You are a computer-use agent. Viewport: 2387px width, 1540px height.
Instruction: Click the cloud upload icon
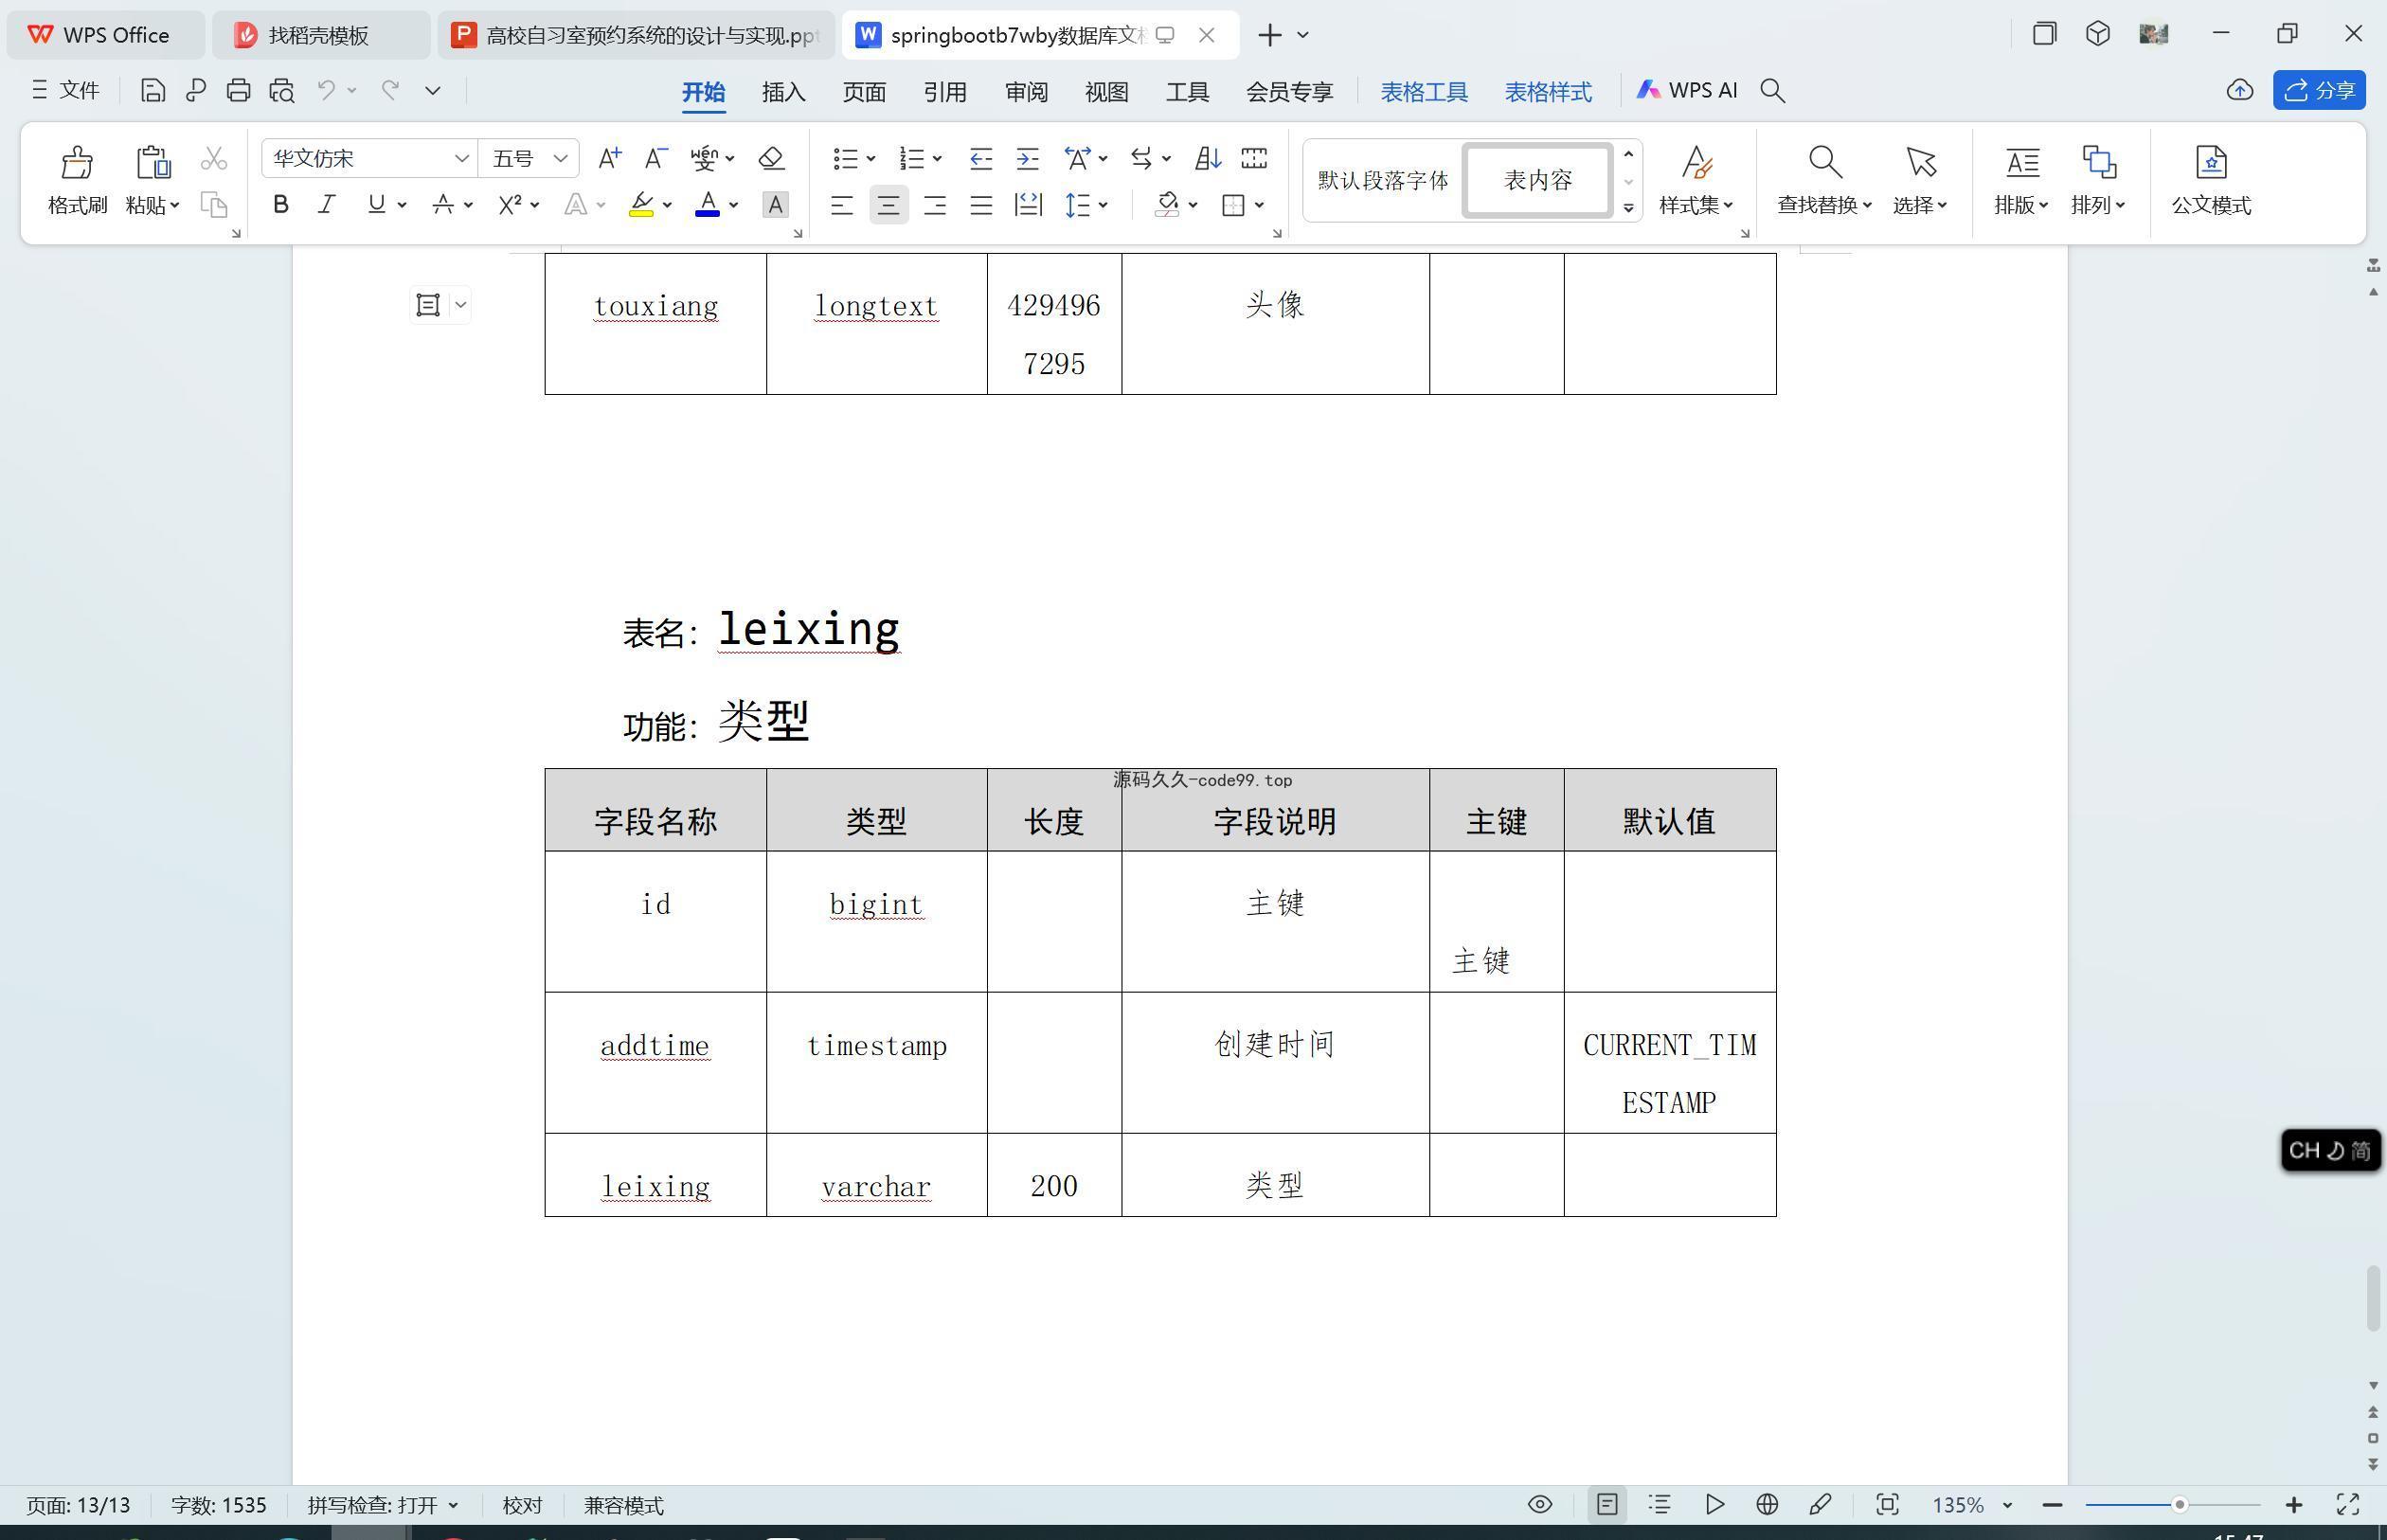pyautogui.click(x=2240, y=91)
